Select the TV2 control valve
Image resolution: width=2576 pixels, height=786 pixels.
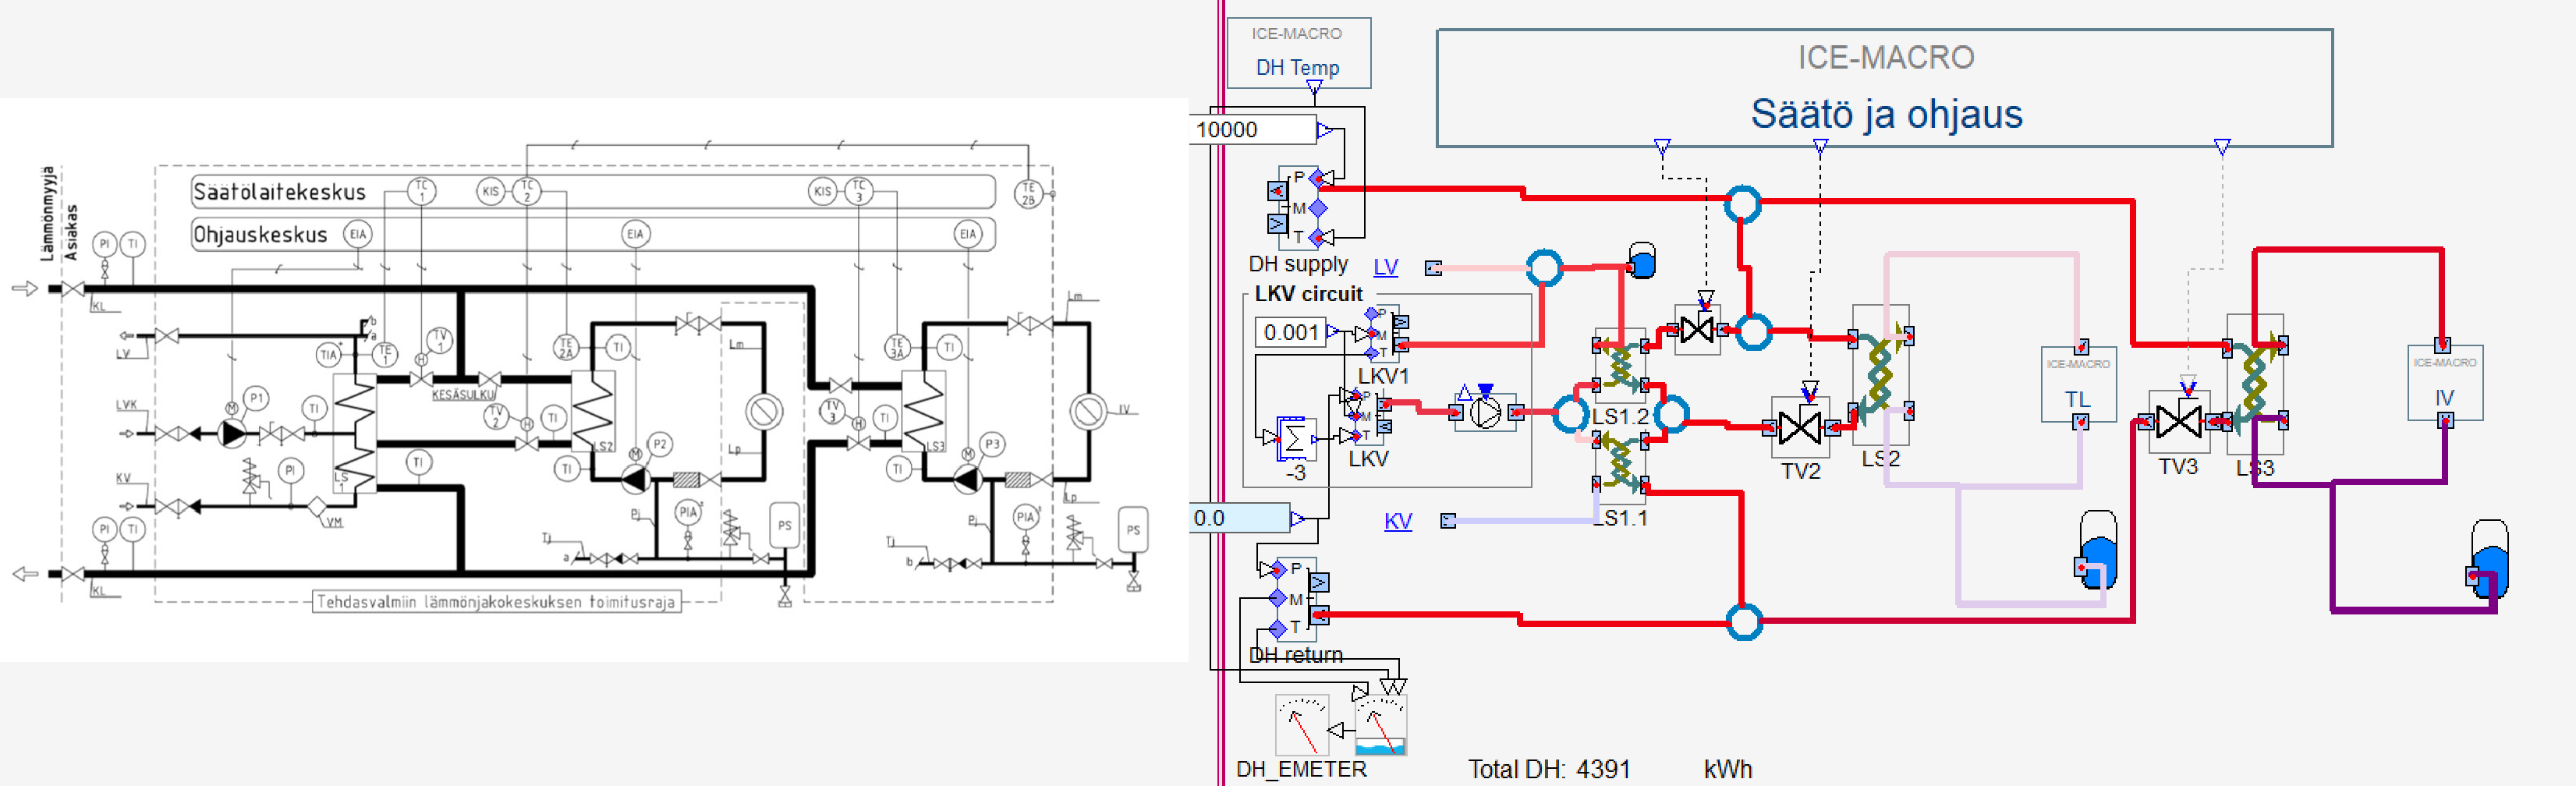(1800, 428)
